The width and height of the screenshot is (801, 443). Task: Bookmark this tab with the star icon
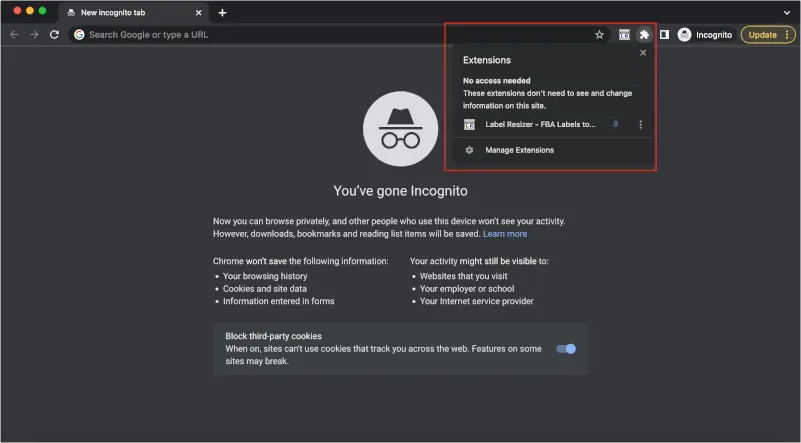tap(599, 35)
